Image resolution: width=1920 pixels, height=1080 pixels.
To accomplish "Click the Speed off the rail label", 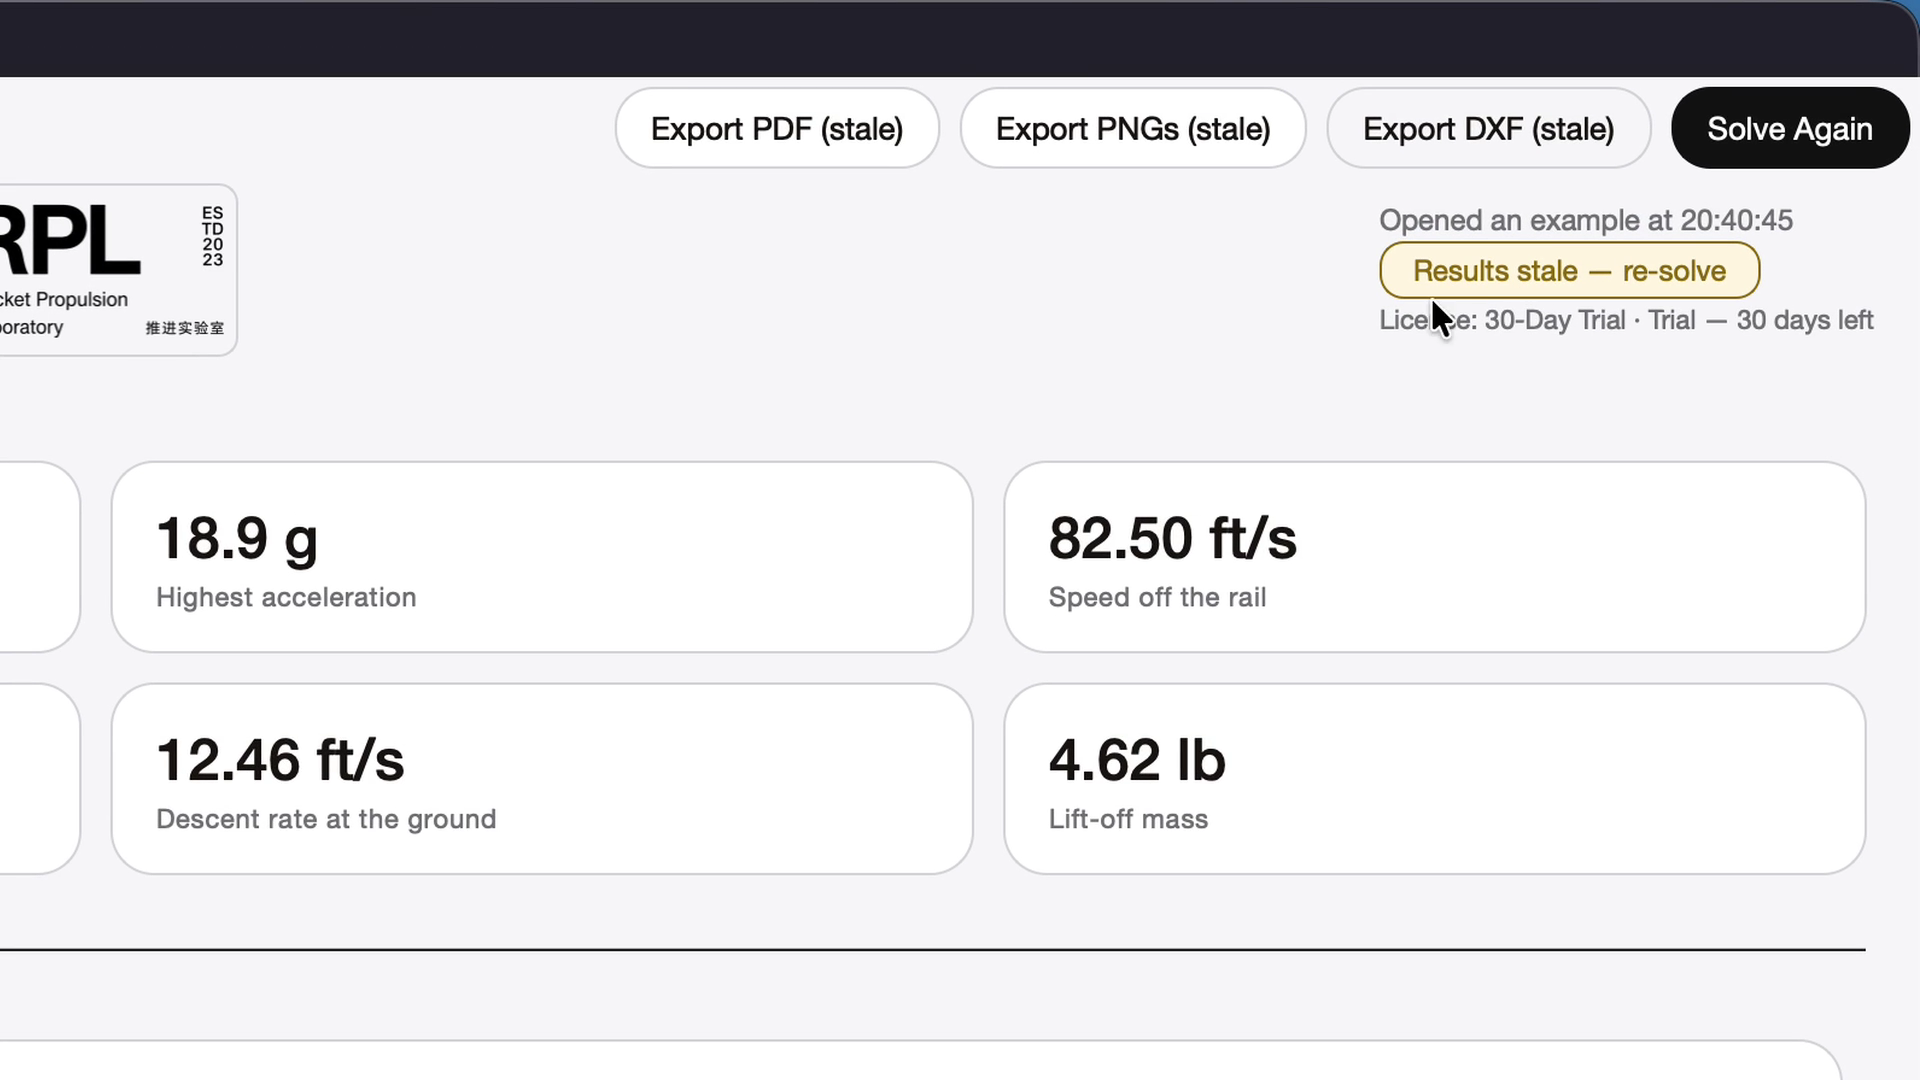I will pos(1157,597).
